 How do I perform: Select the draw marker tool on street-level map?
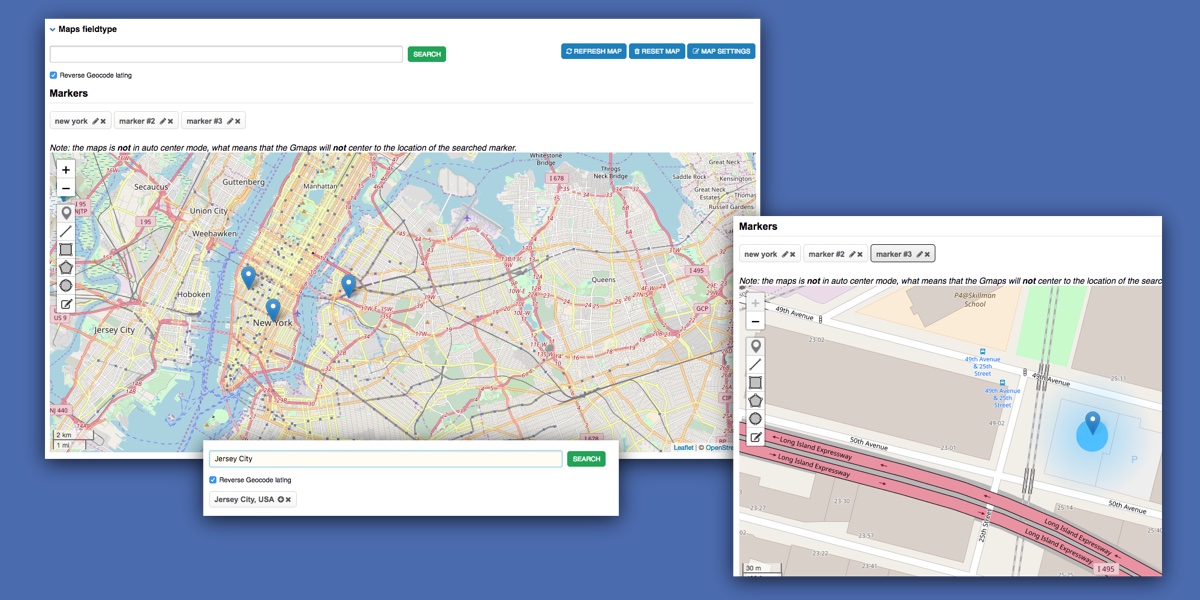[x=756, y=346]
